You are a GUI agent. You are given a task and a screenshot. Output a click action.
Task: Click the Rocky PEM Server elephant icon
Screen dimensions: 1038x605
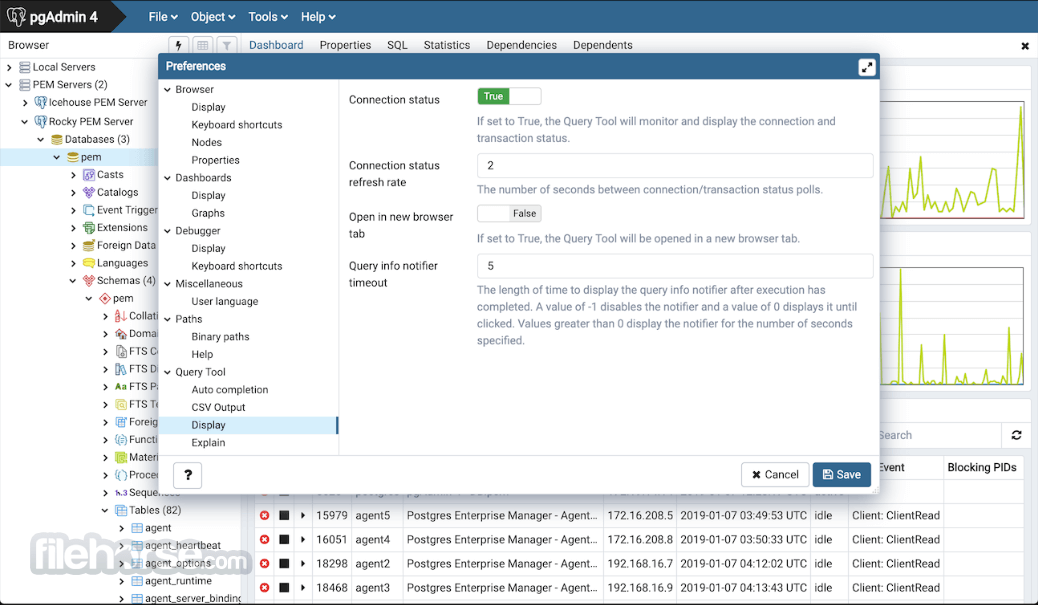tap(40, 121)
